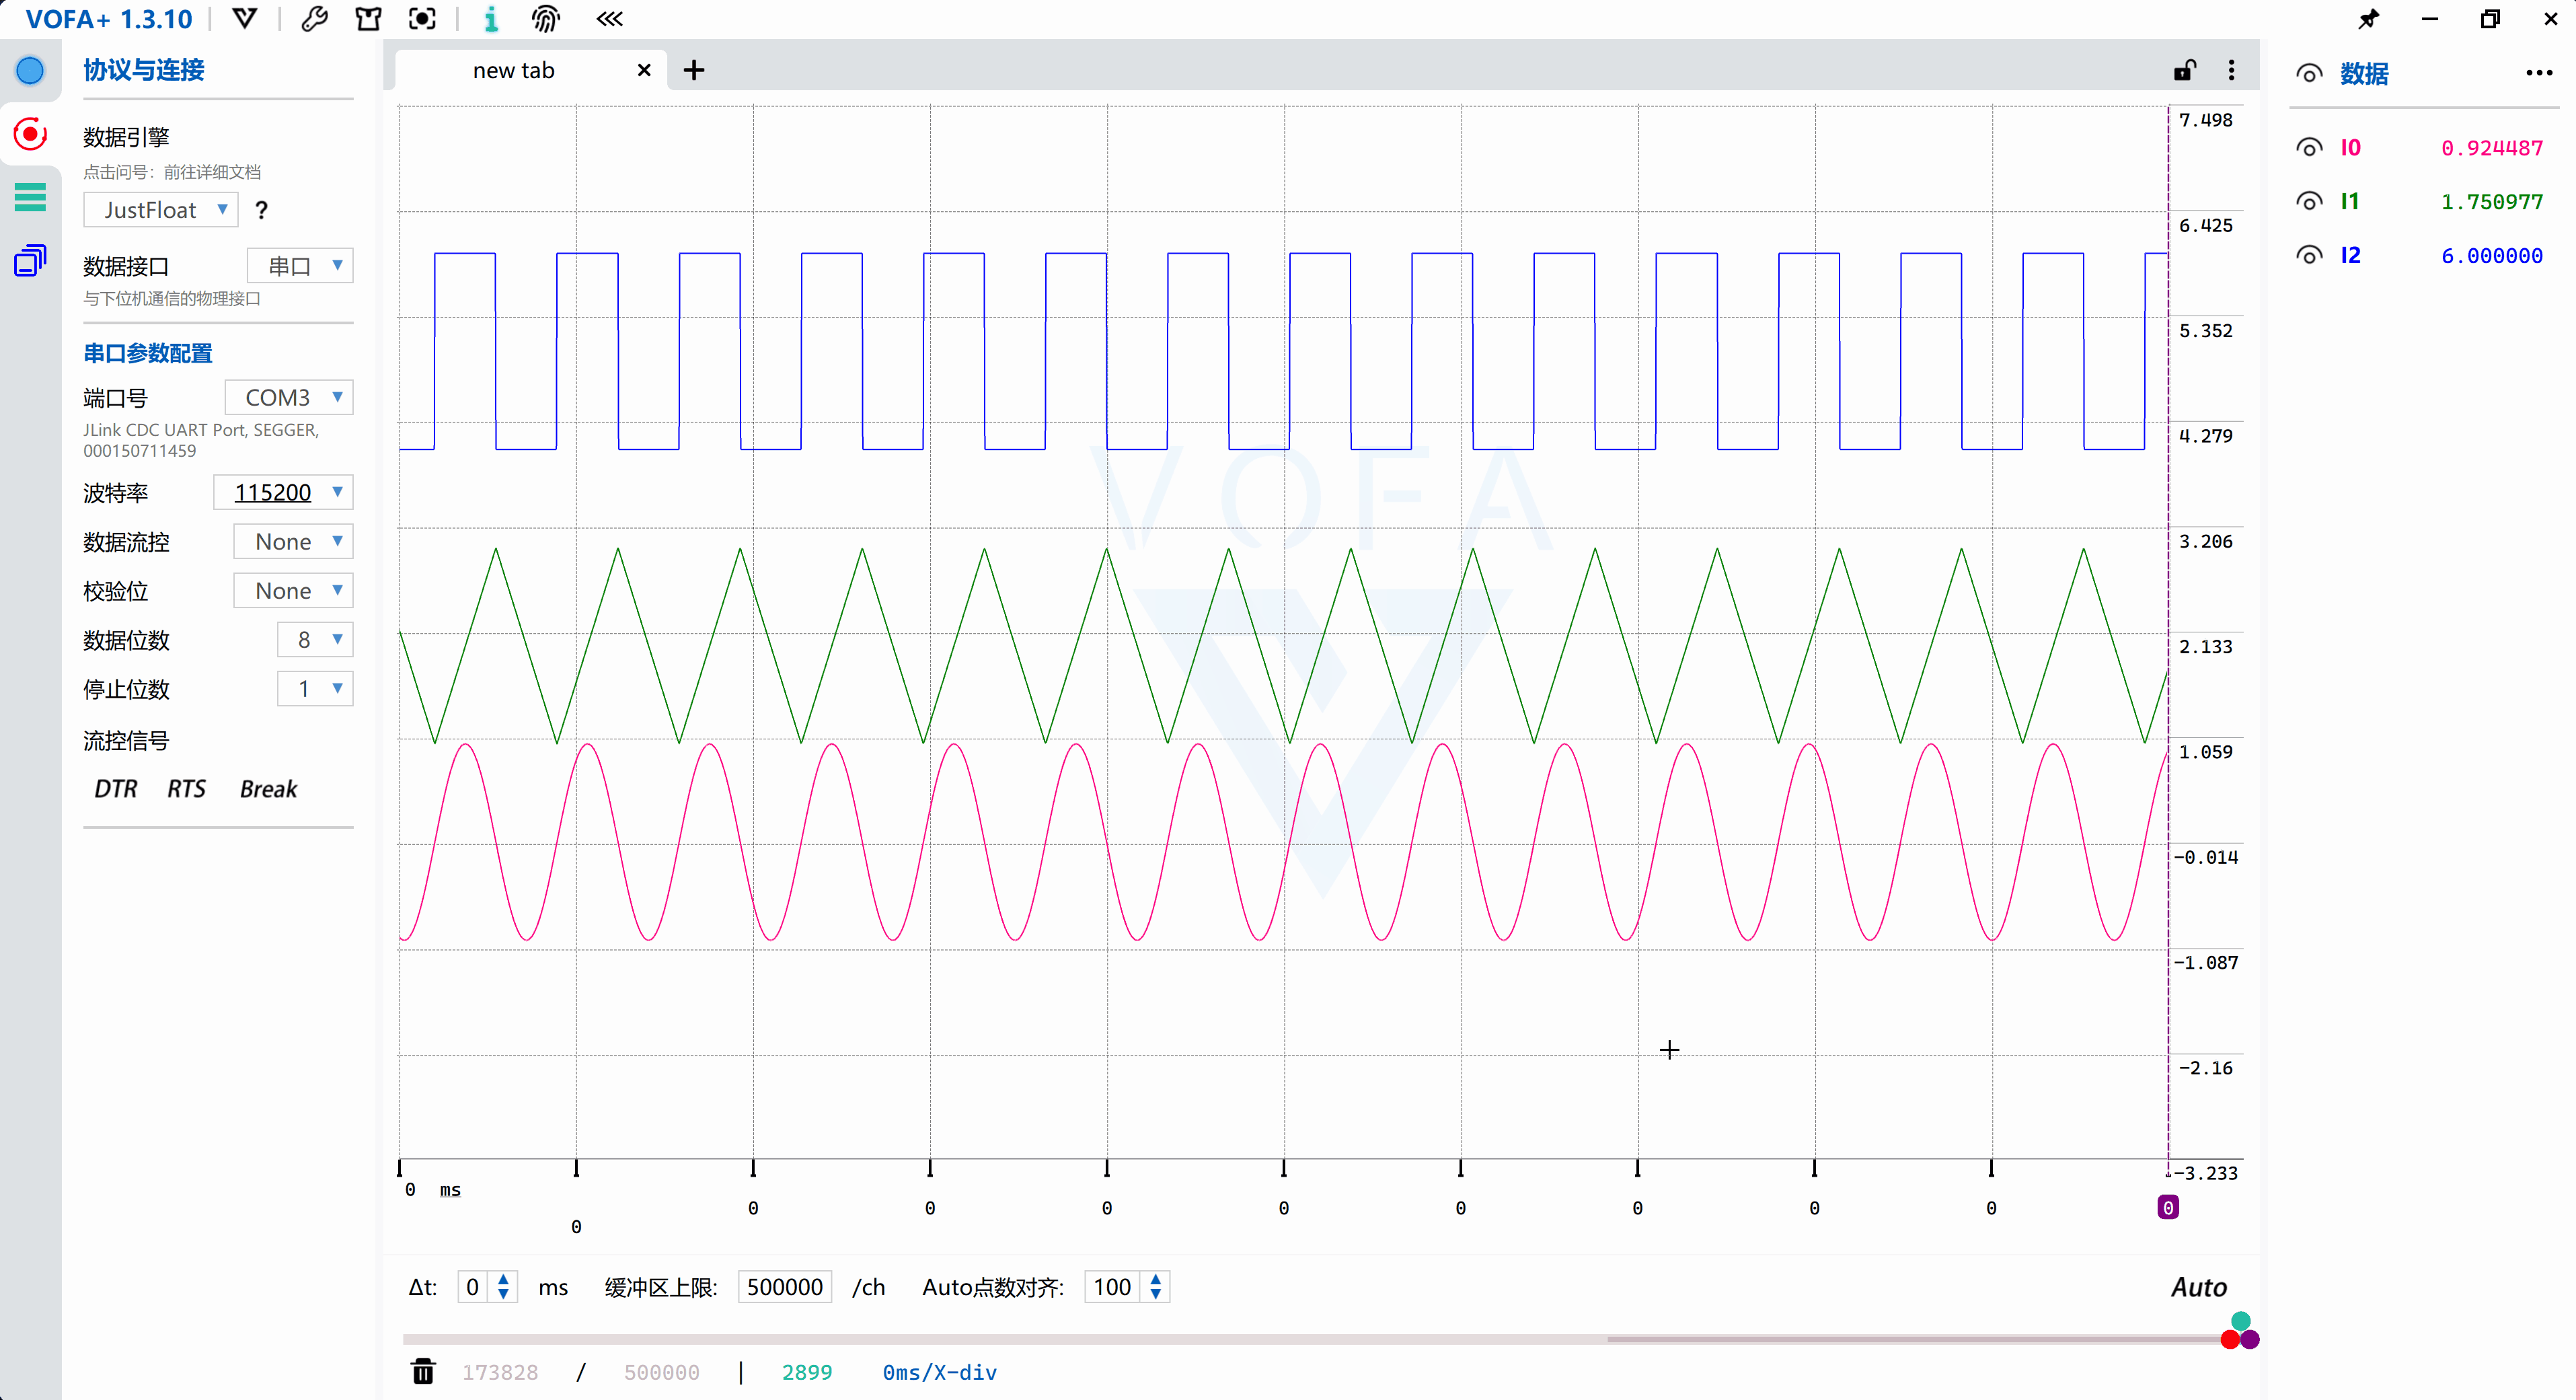Click the VOFA+ V logo icon
The width and height of the screenshot is (2576, 1400).
tap(244, 19)
